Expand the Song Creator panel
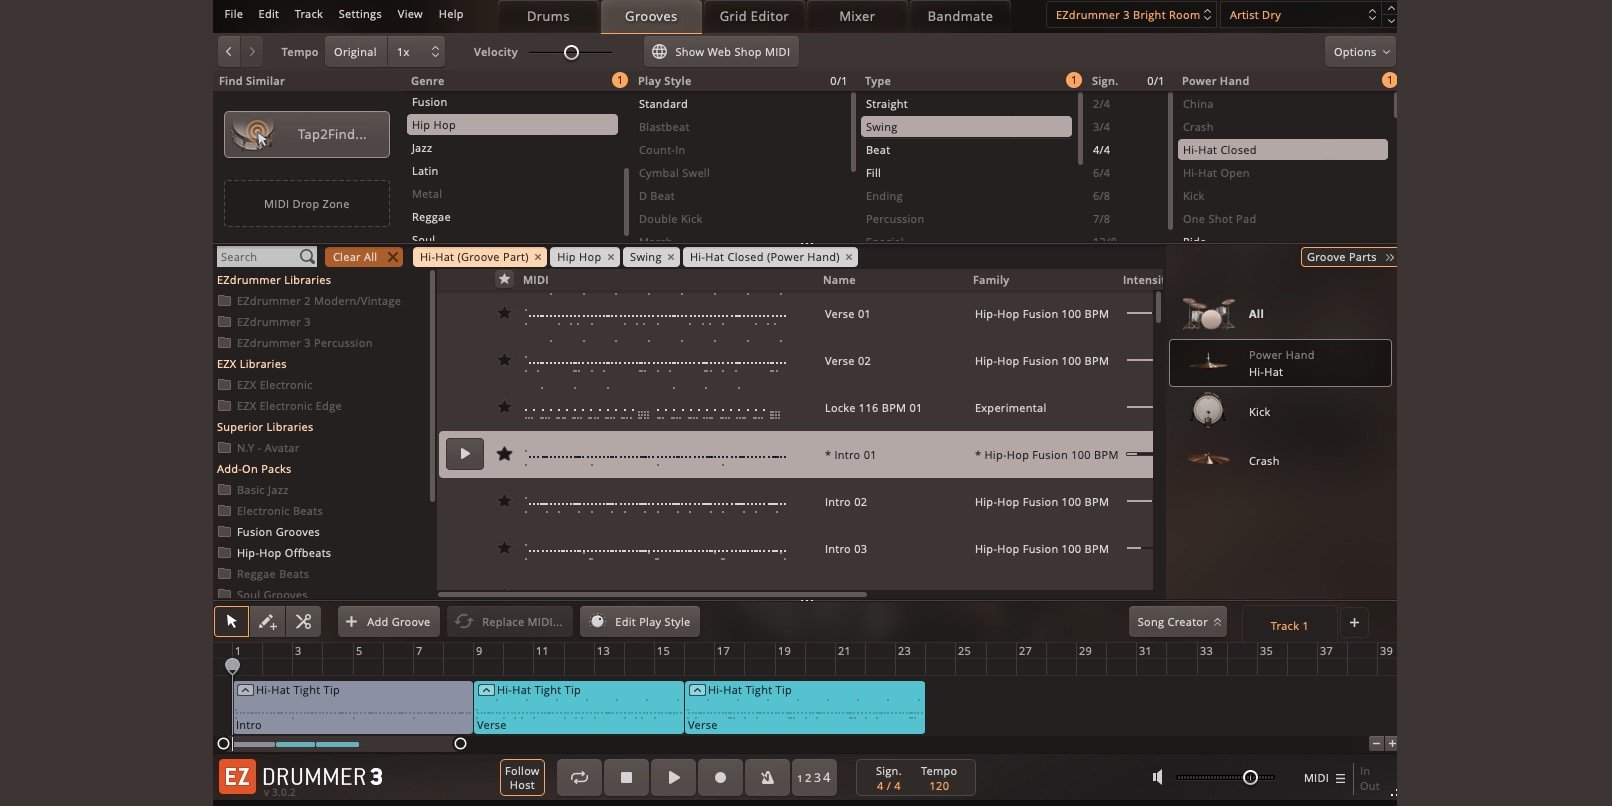The height and width of the screenshot is (806, 1612). coord(1178,622)
